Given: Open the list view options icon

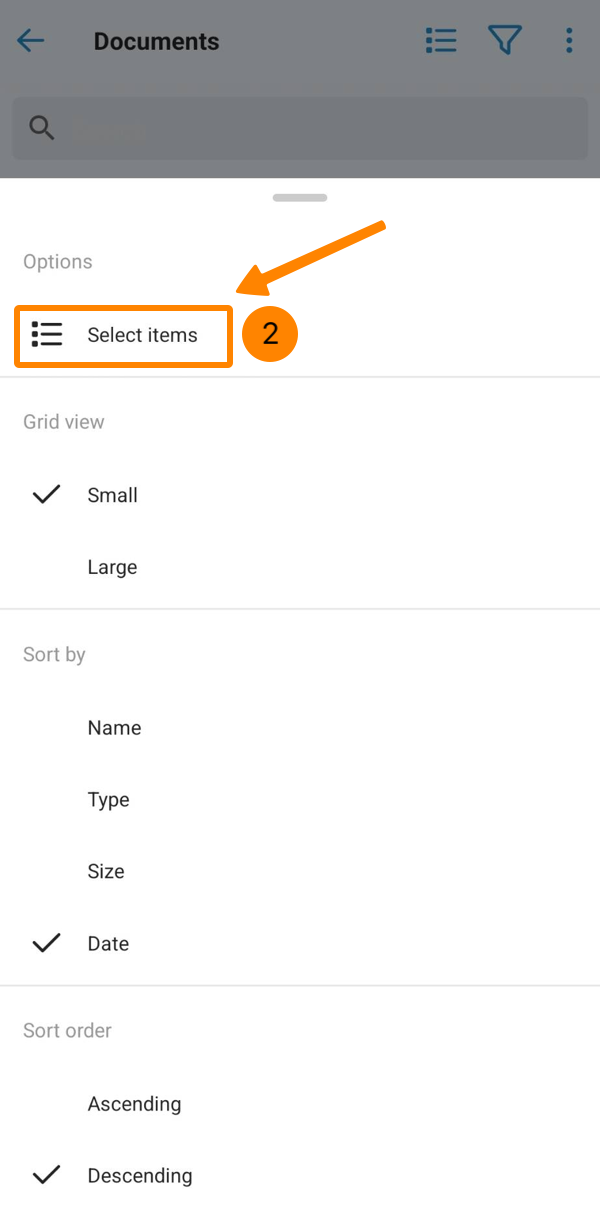Looking at the screenshot, I should 441,41.
